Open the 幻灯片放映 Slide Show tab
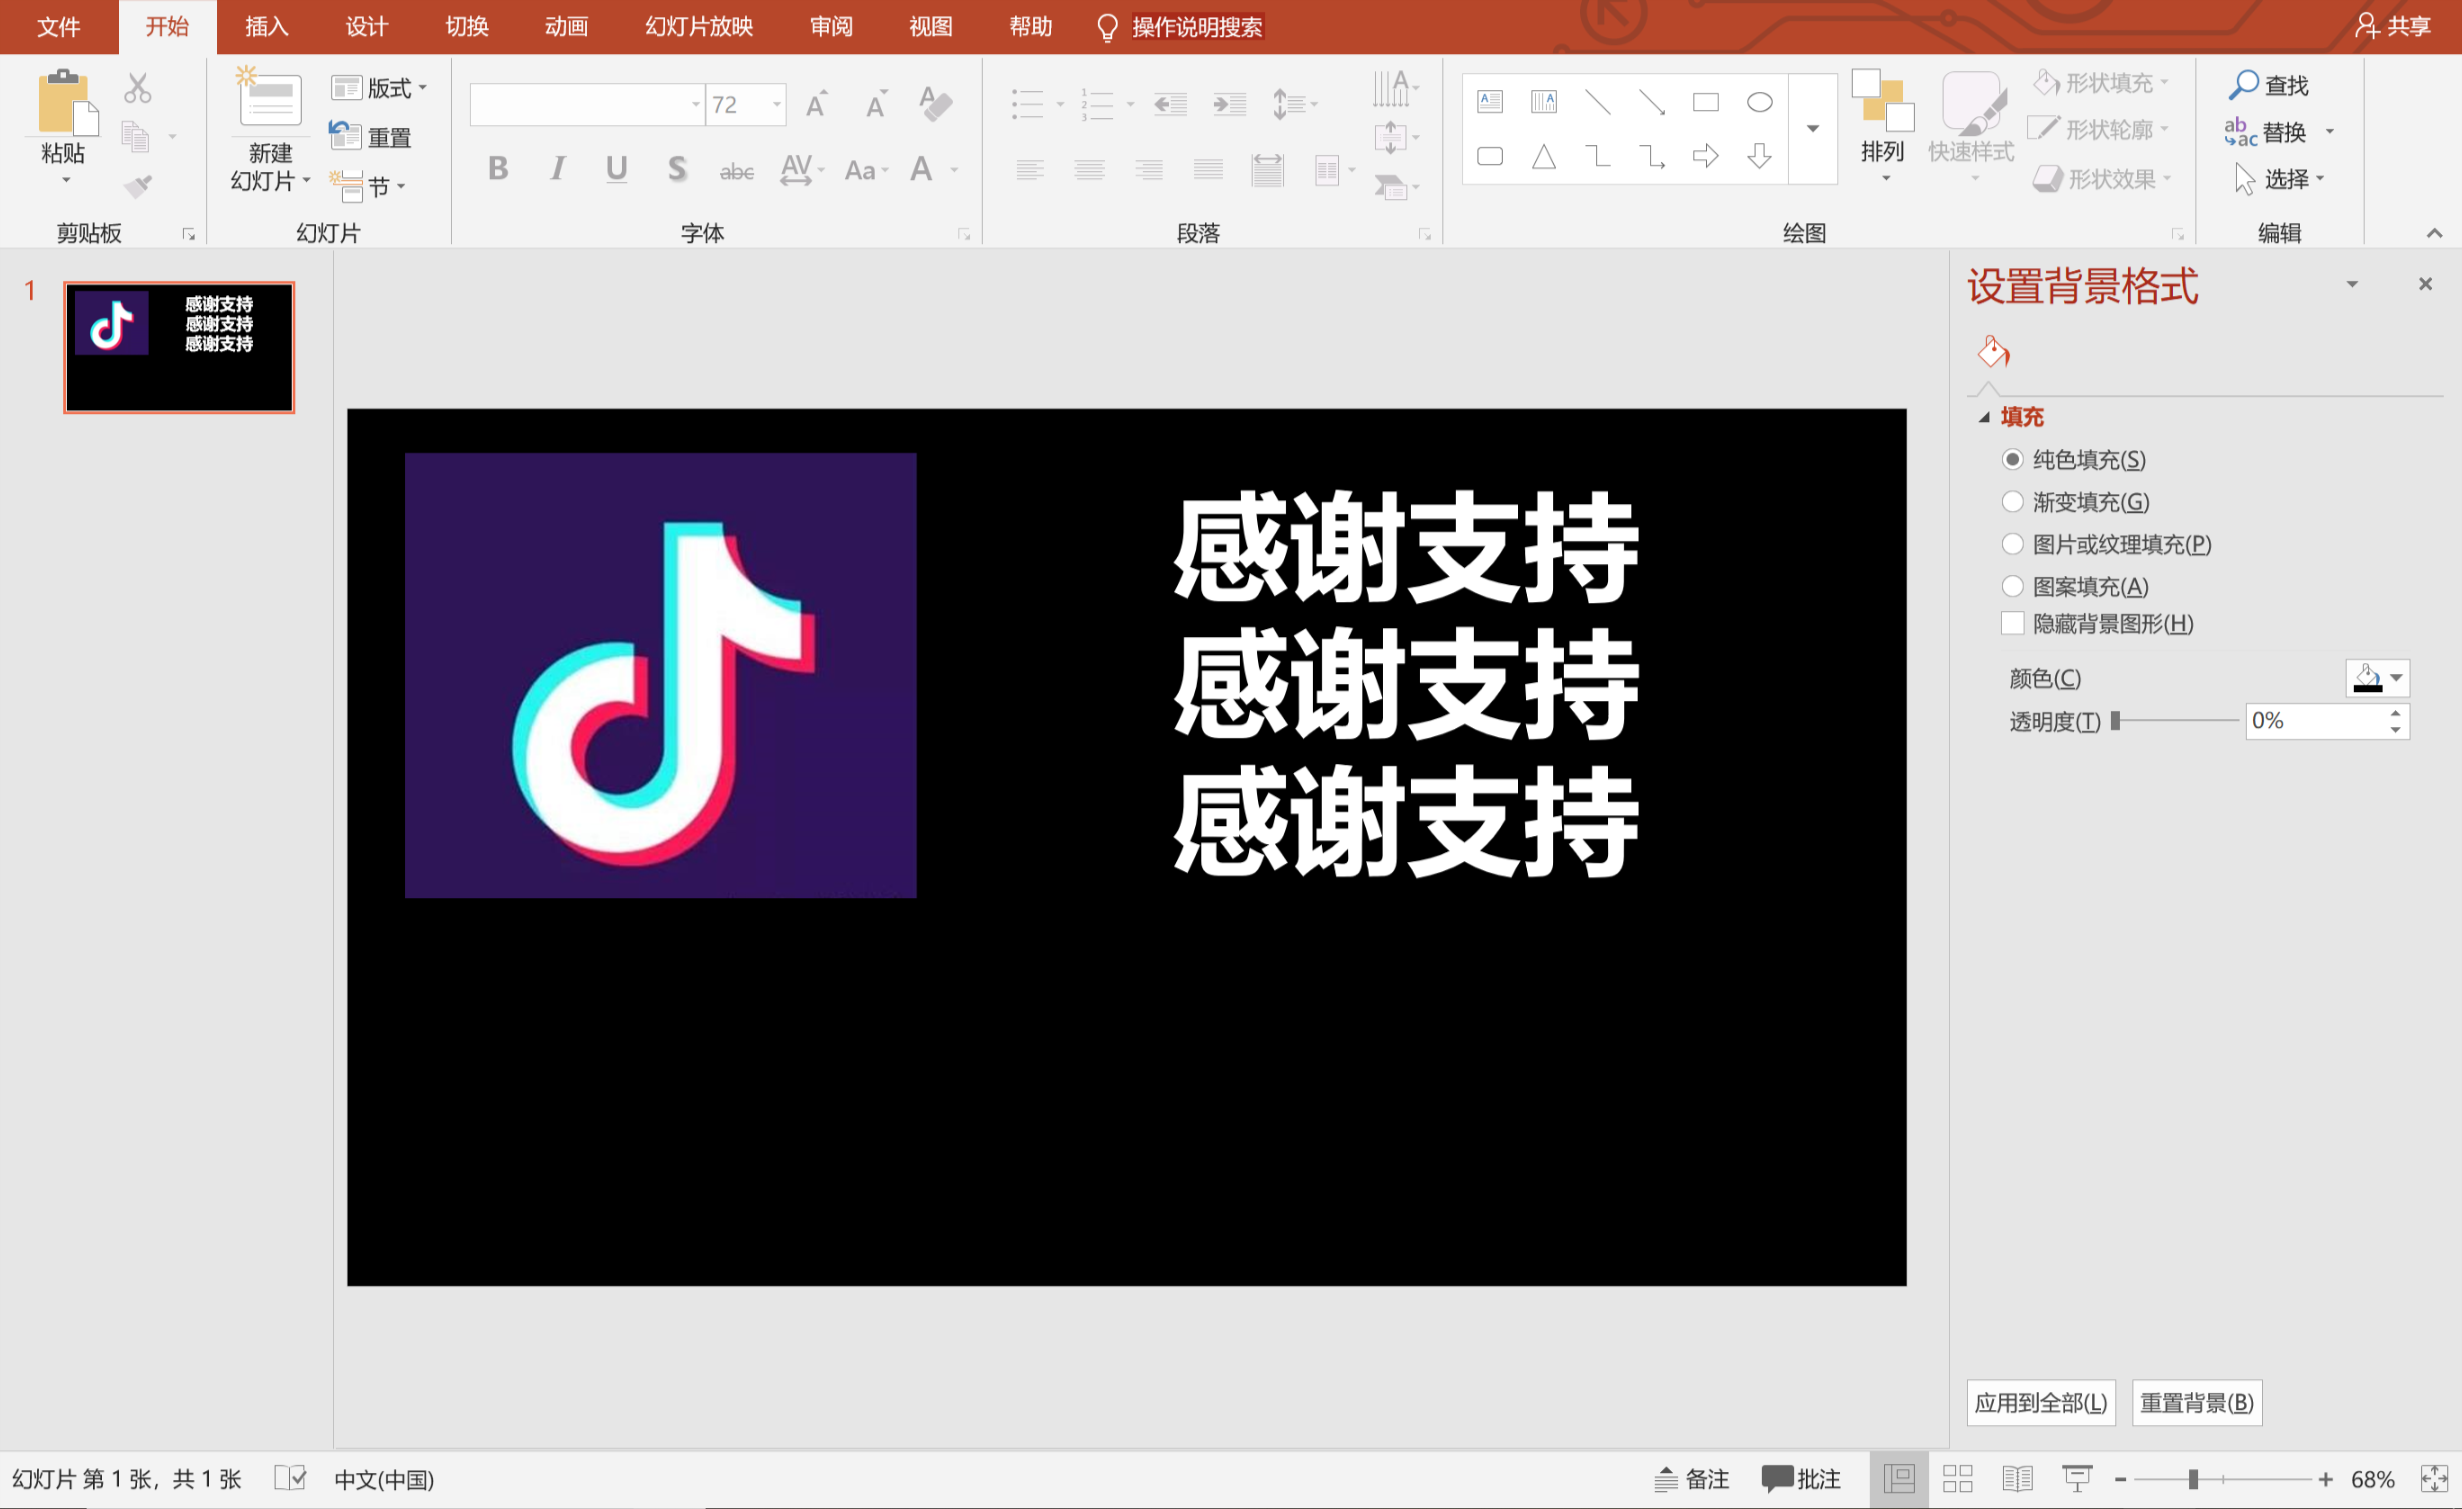This screenshot has height=1509, width=2462. tap(698, 27)
